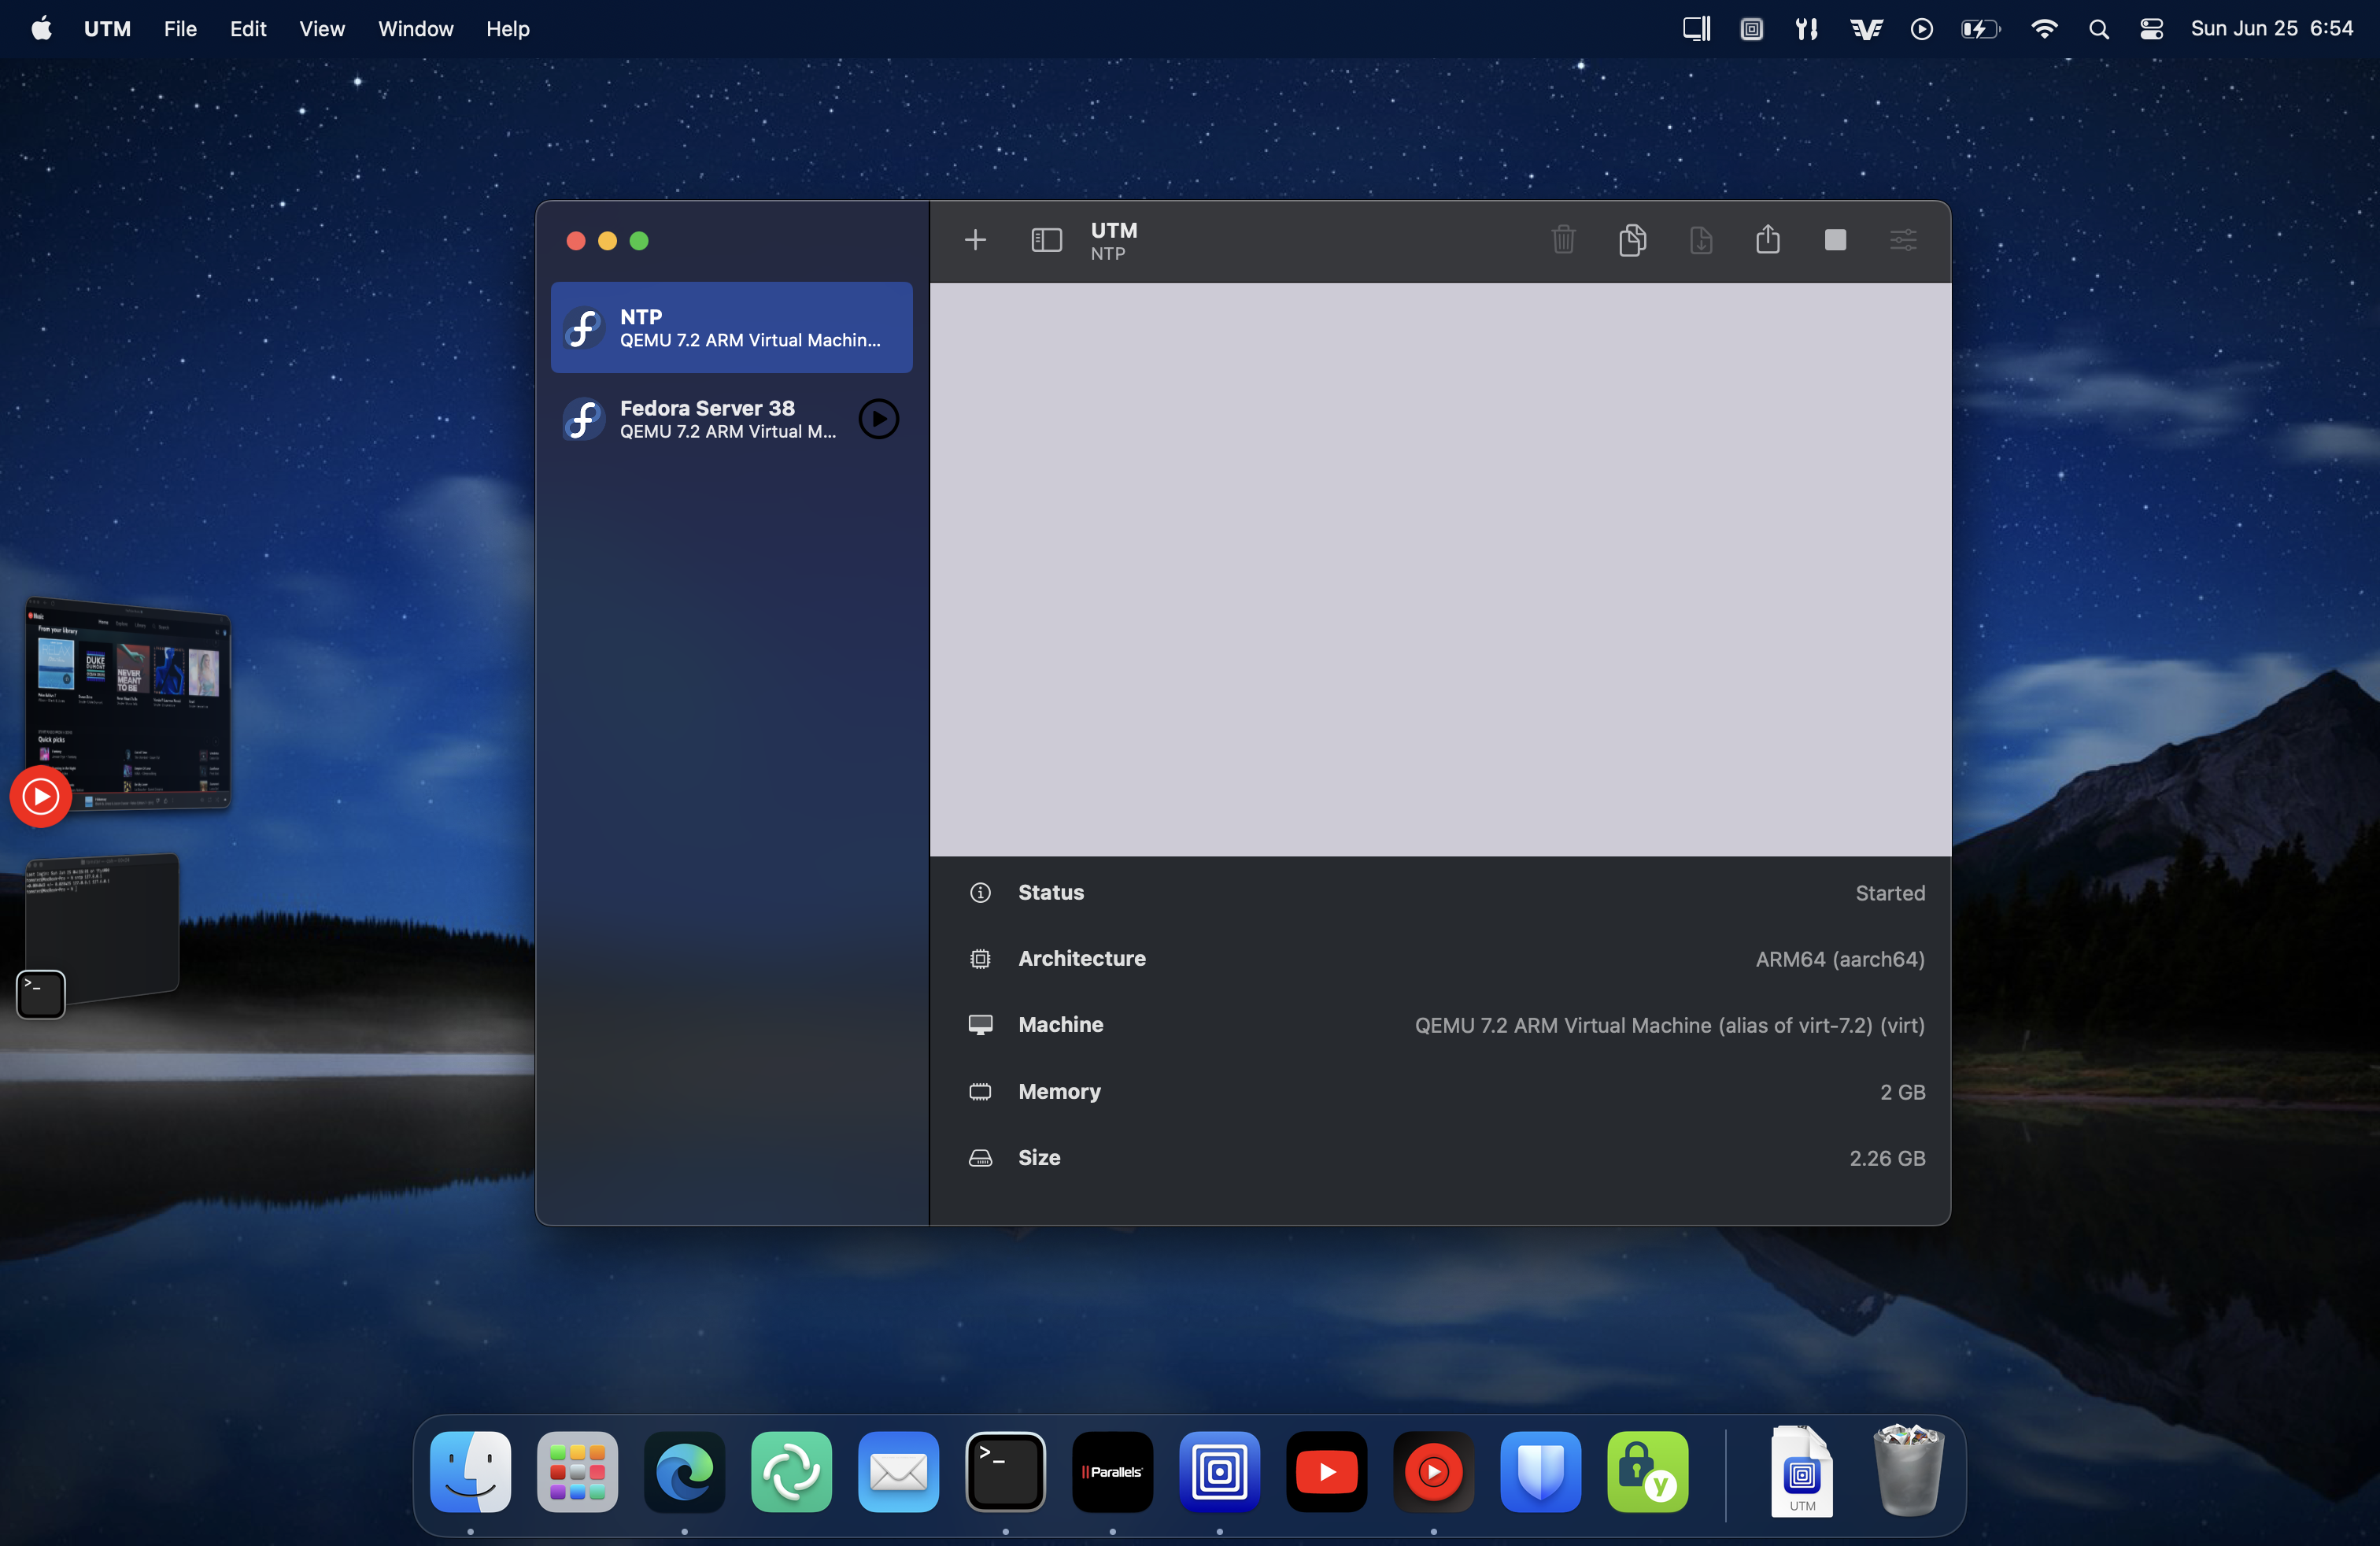Open the NTP VM settings with sliders icon
Viewport: 2380px width, 1546px height.
pyautogui.click(x=1903, y=240)
